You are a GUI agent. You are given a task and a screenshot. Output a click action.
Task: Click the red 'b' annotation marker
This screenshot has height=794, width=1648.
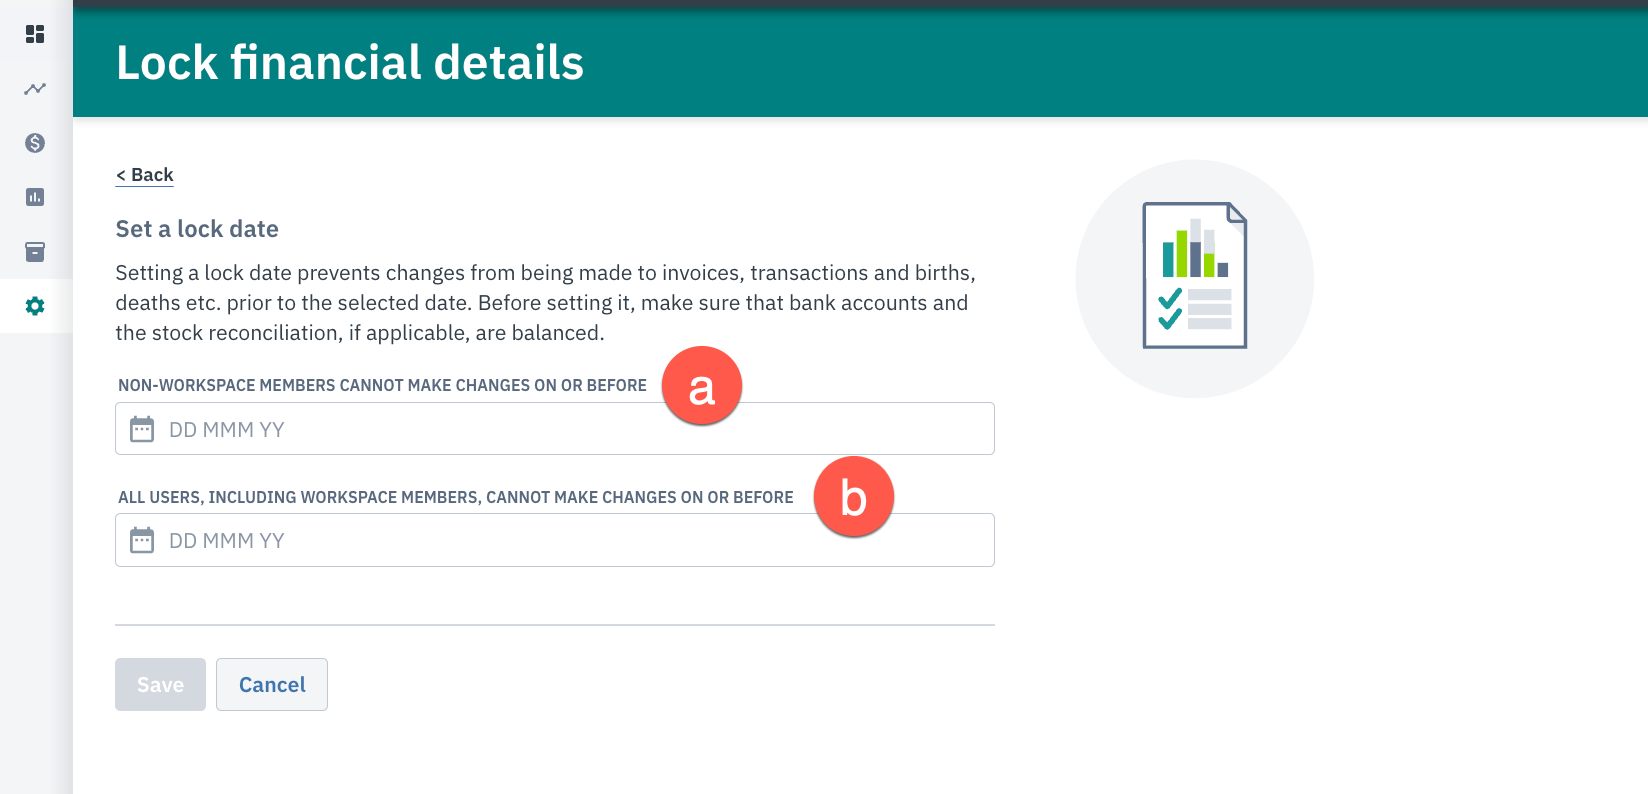point(853,497)
